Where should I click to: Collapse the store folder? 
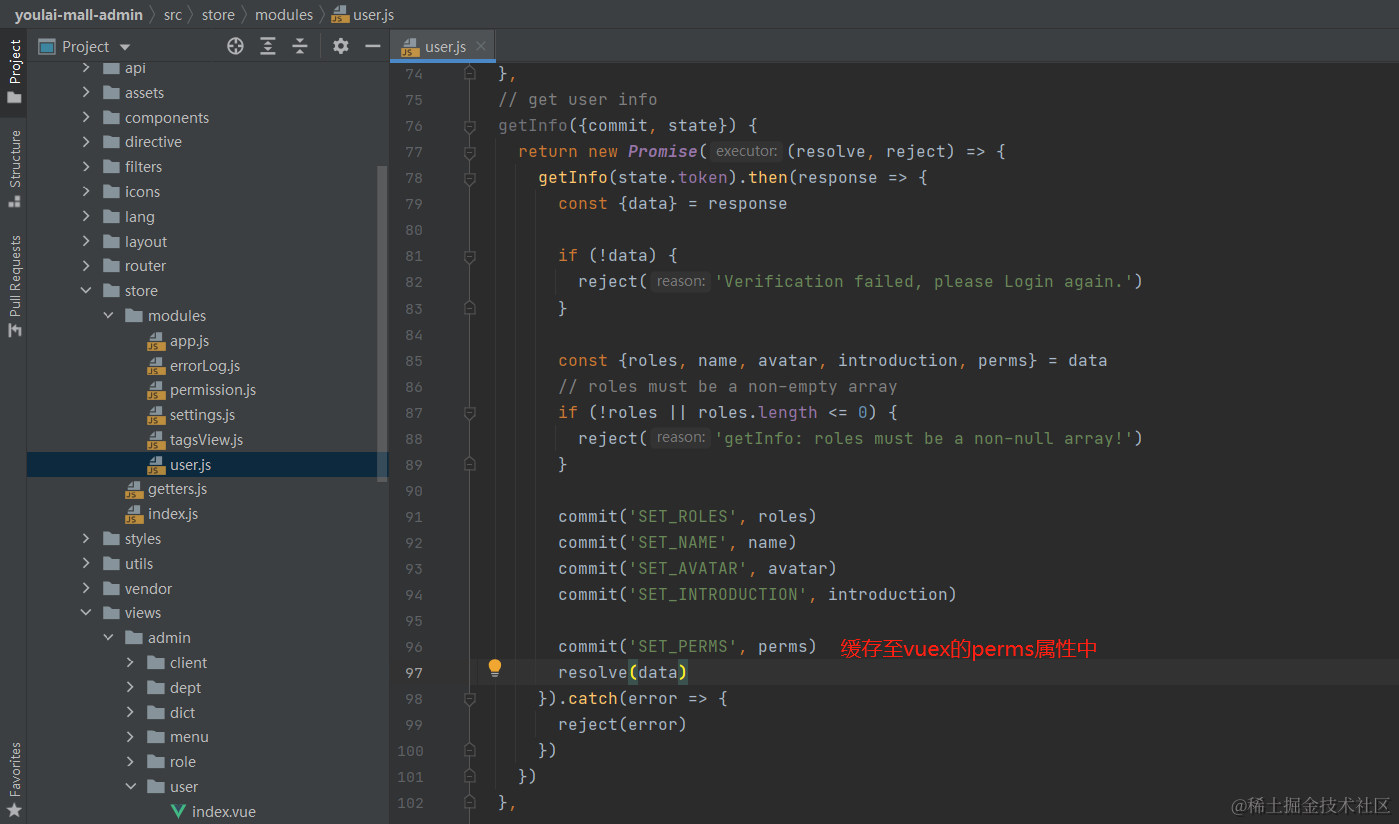pyautogui.click(x=86, y=291)
